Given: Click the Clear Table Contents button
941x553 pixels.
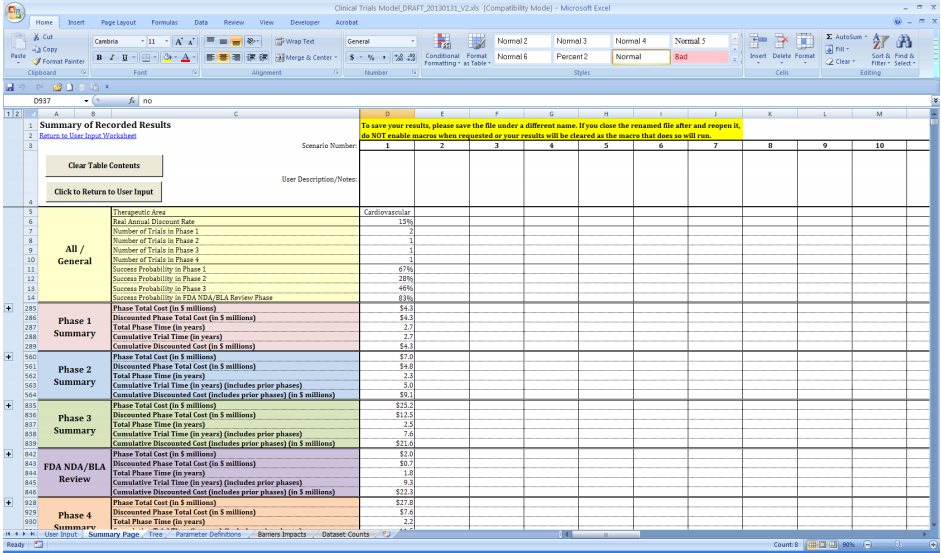Looking at the screenshot, I should coord(104,164).
